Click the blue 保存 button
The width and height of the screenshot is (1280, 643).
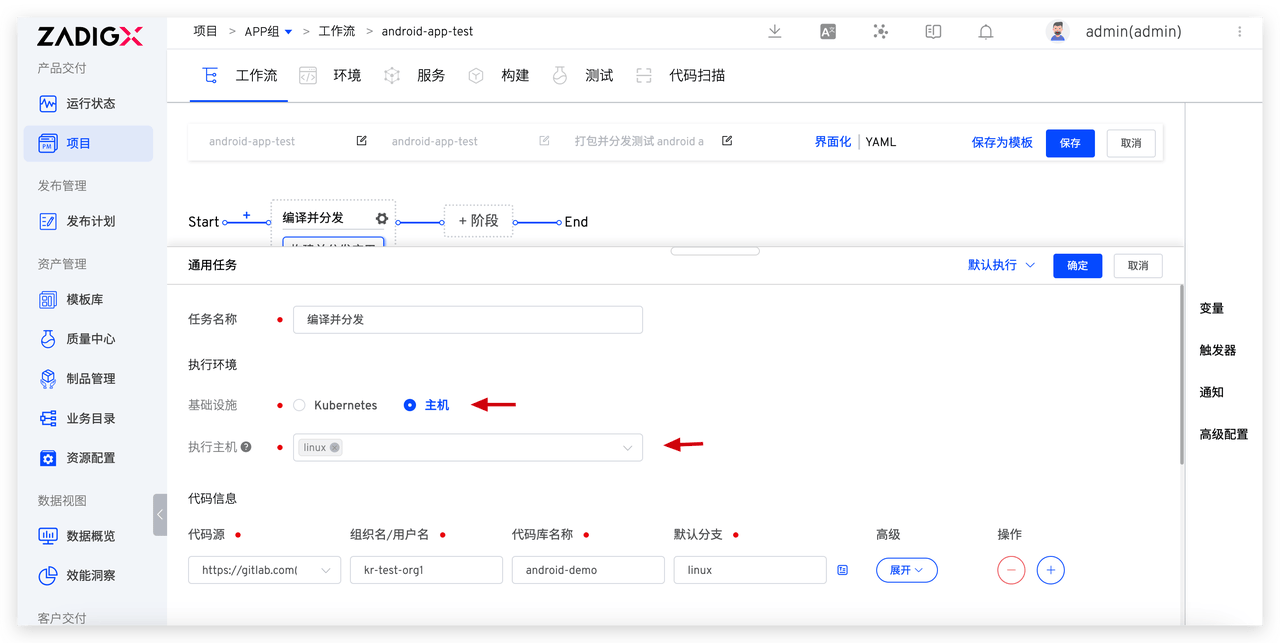tap(1070, 143)
